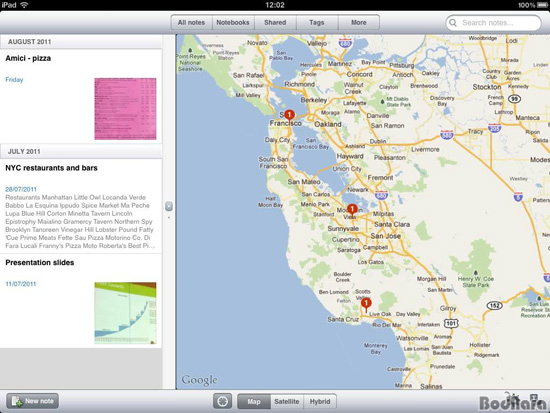Viewport: 550px width, 413px height.
Task: Click the Stockton label on map
Action: click(487, 87)
